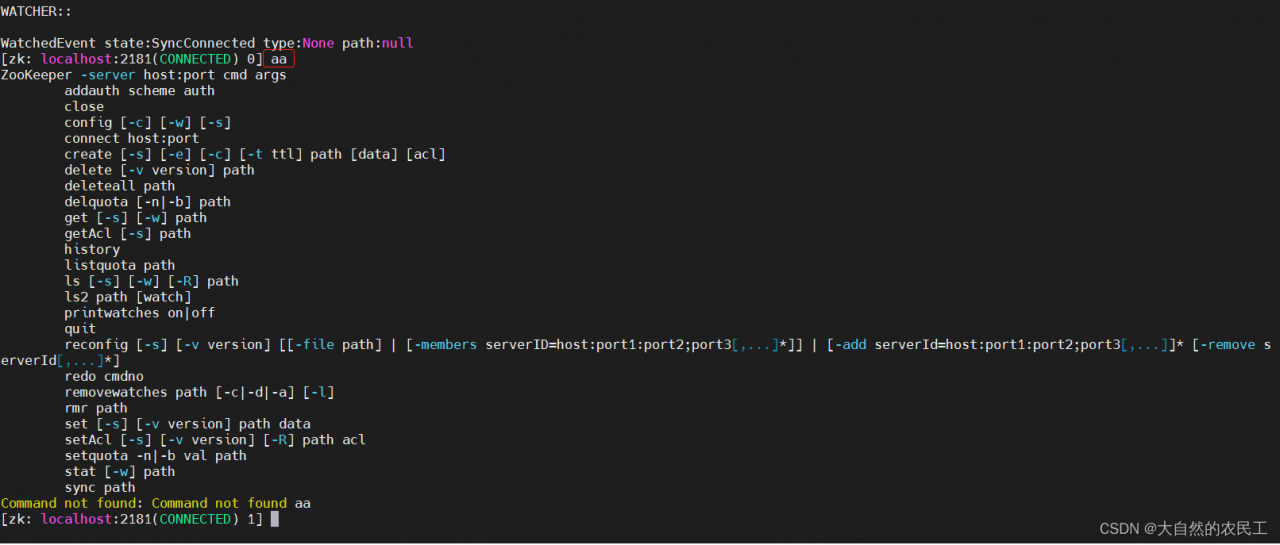This screenshot has width=1280, height=545.
Task: Click the 'deleteall path' line
Action: 120,186
